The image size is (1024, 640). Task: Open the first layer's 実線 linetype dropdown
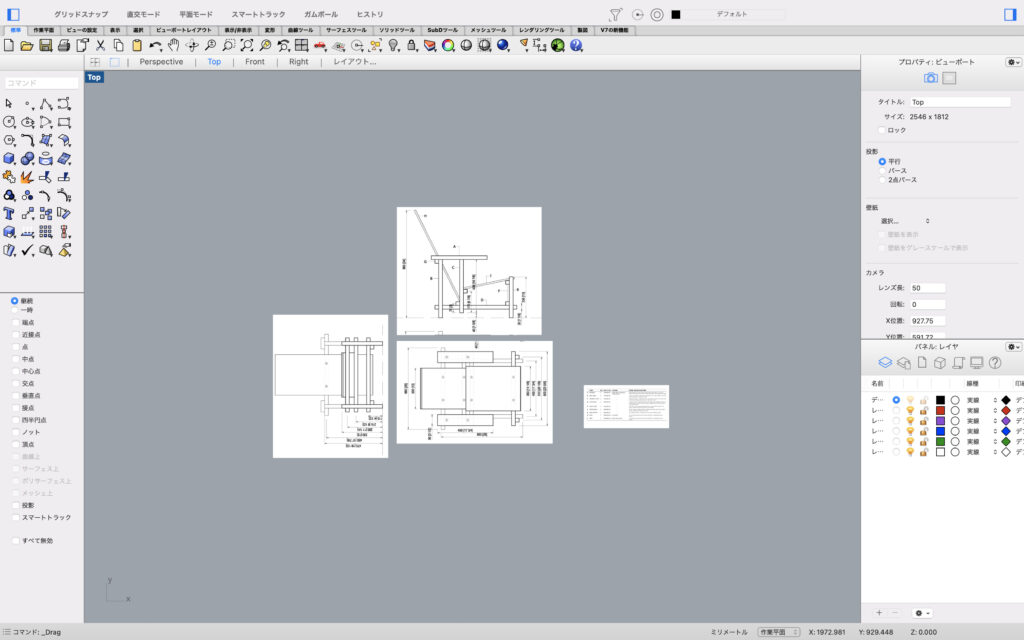(x=982, y=400)
